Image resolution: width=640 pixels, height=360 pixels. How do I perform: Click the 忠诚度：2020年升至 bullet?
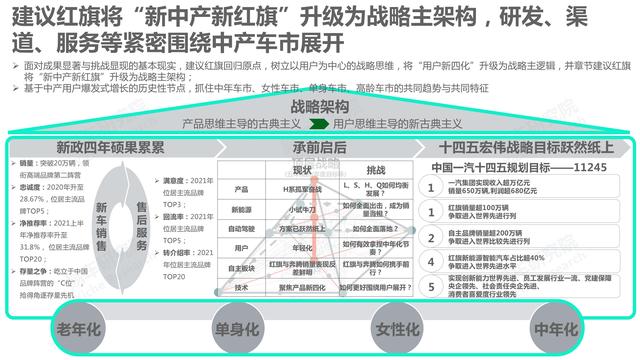click(49, 199)
